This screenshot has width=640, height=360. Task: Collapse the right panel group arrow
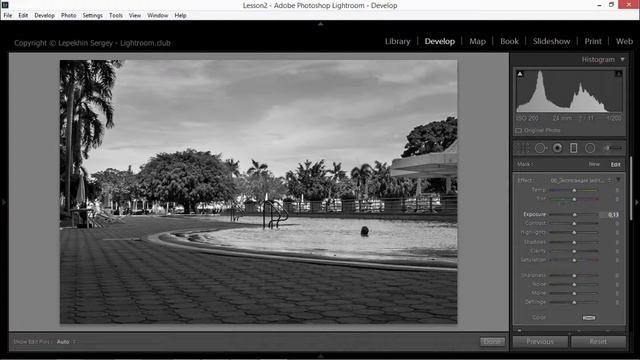(636, 202)
